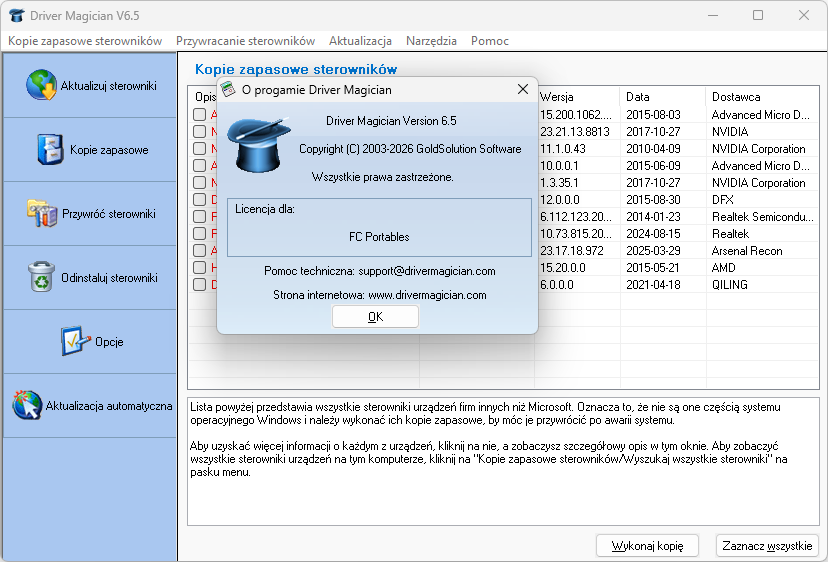Click the date cell 2010-04-09
828x562 pixels.
point(653,148)
